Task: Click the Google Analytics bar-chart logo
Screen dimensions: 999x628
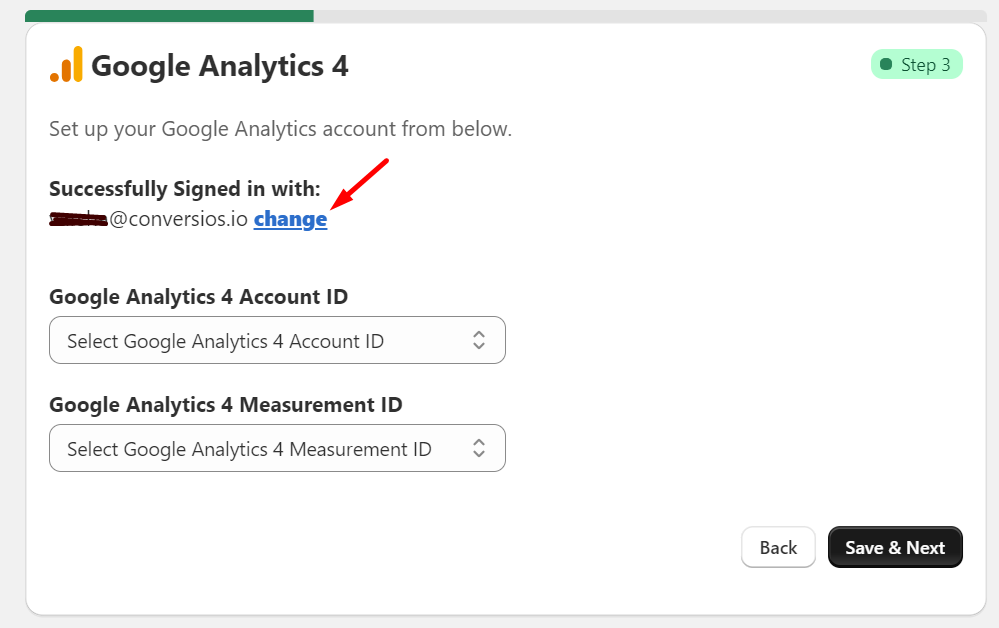Action: 66,64
